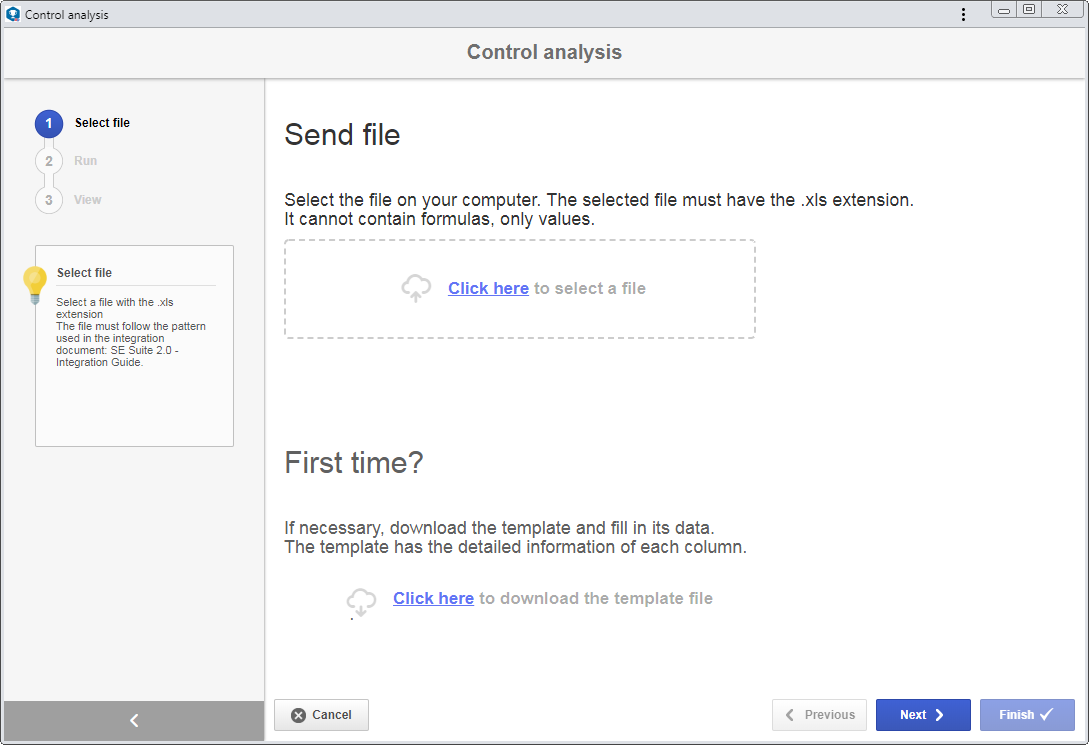Open the View step label
Screen dimensions: 1089x745
tap(88, 200)
